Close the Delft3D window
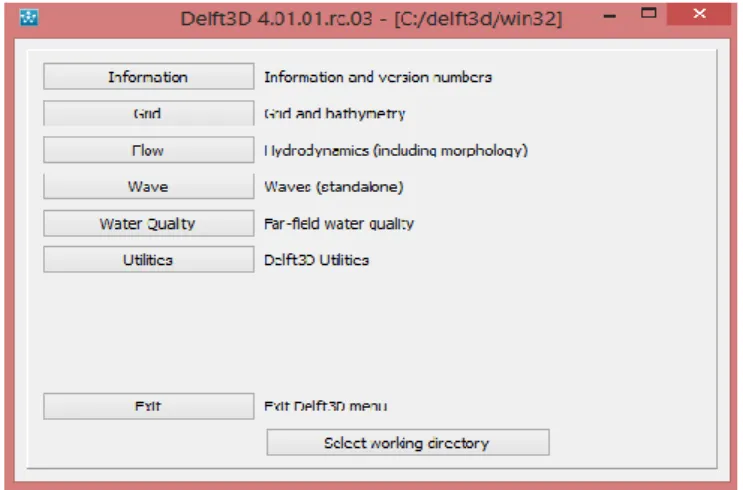743x490 pixels. coord(699,14)
